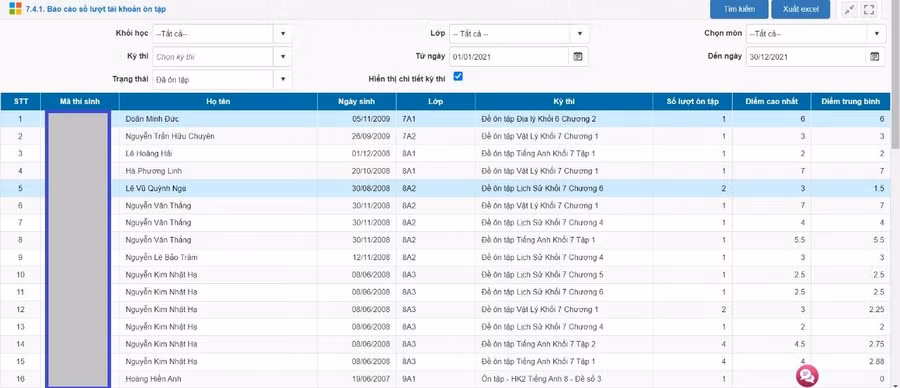
Task: Click report title 7.4.1 Báo cáo số lượt
Action: 96,9
